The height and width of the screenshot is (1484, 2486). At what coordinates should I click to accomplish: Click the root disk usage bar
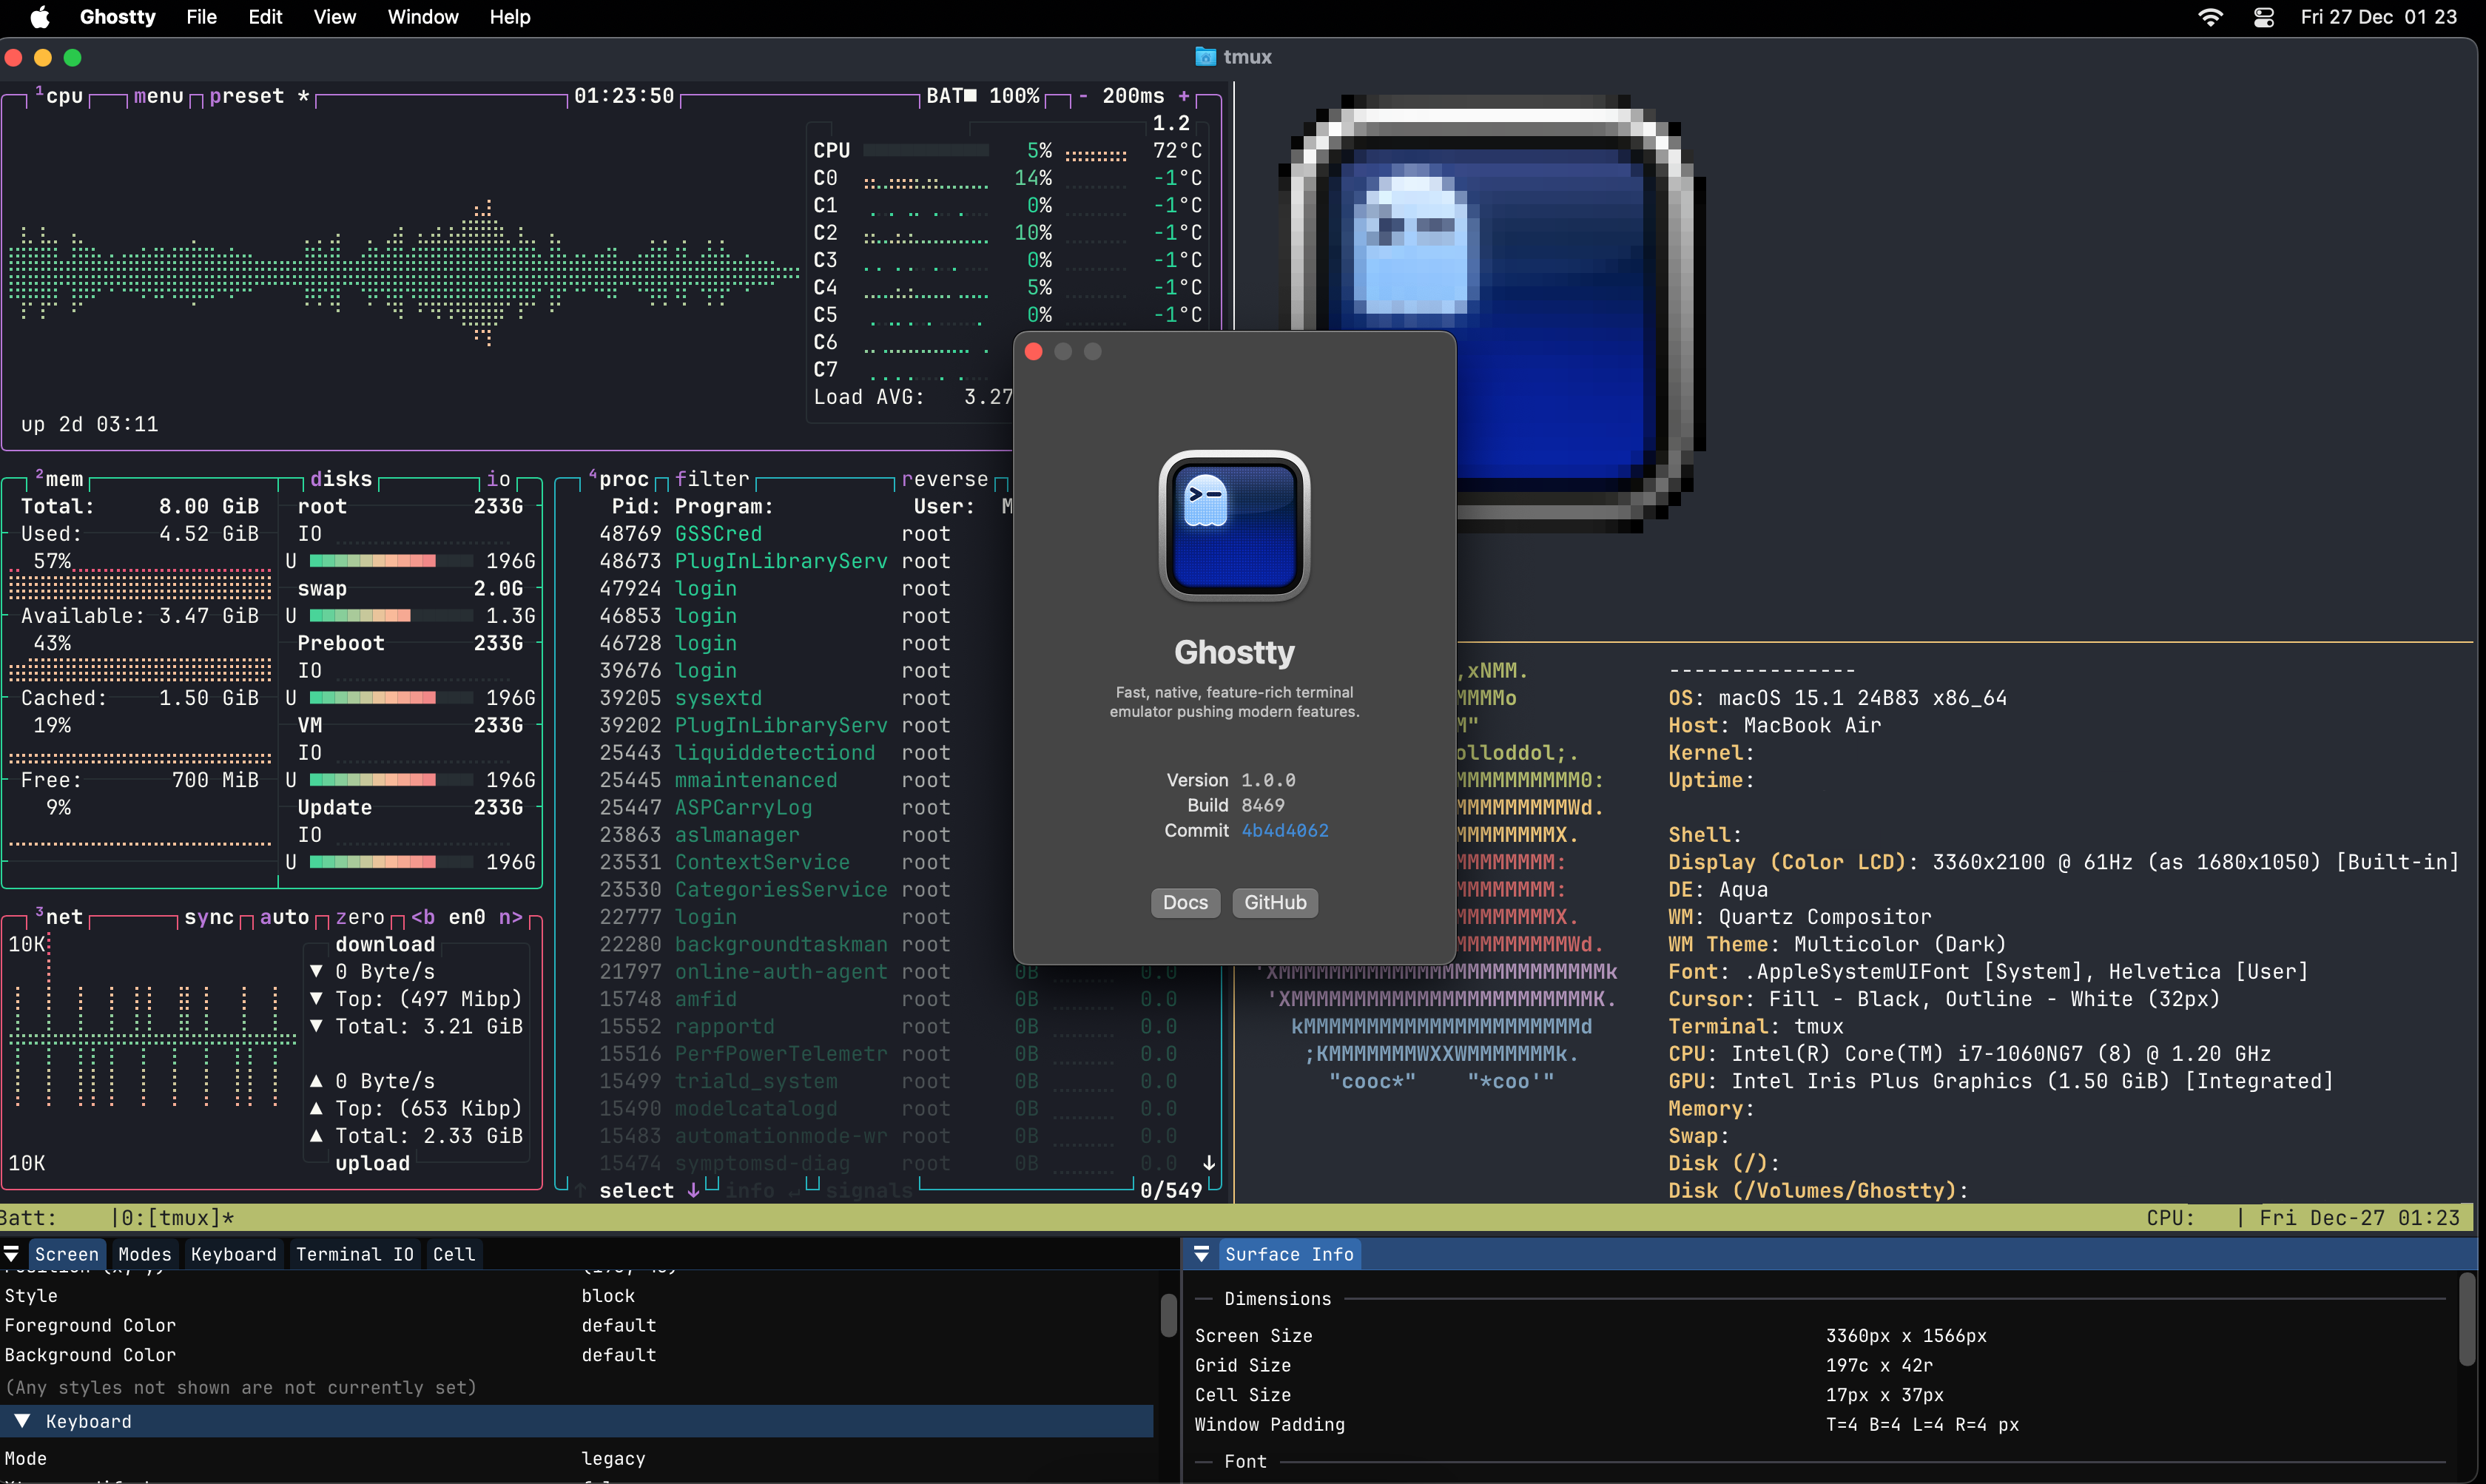(391, 561)
